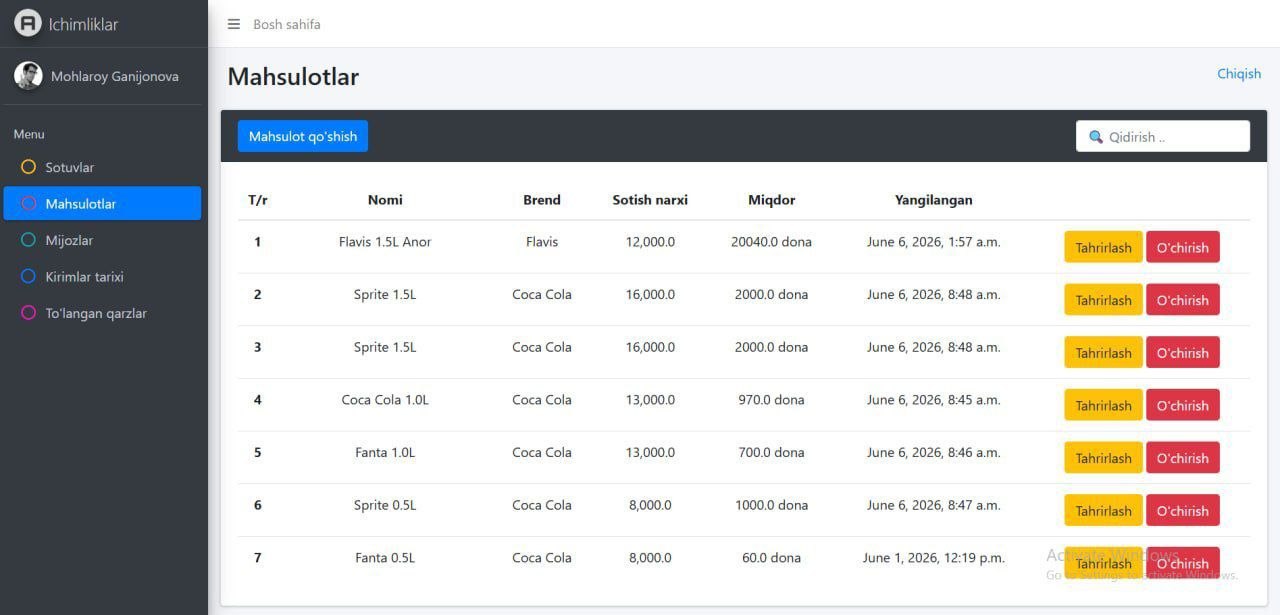Click the Mahsulot qo'shish button

303,136
